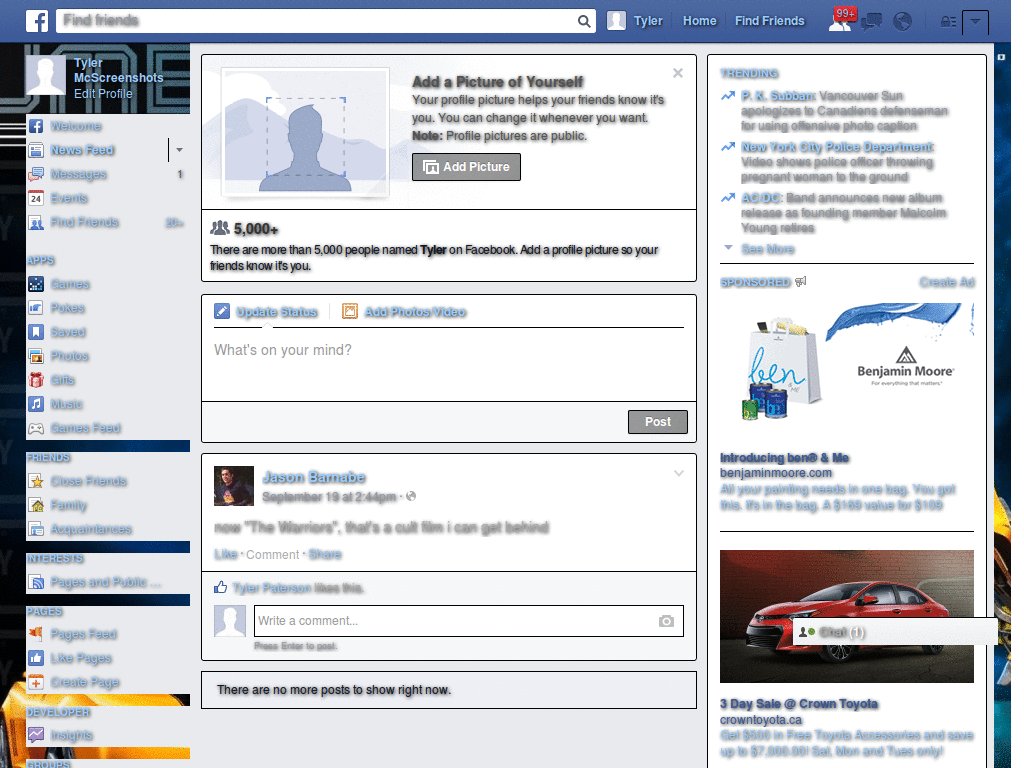Open Music in sidebar
Image resolution: width=1024 pixels, height=768 pixels.
[x=67, y=404]
